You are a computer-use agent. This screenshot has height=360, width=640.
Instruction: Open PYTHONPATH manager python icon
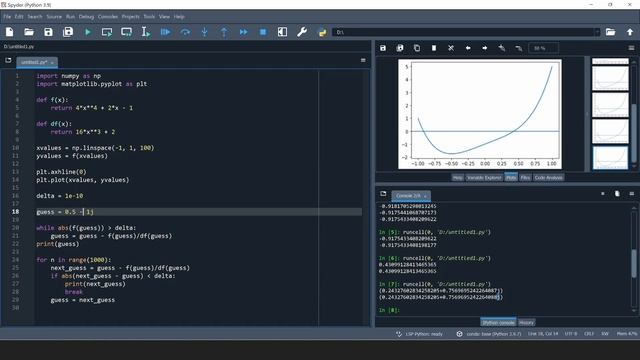pyautogui.click(x=322, y=32)
